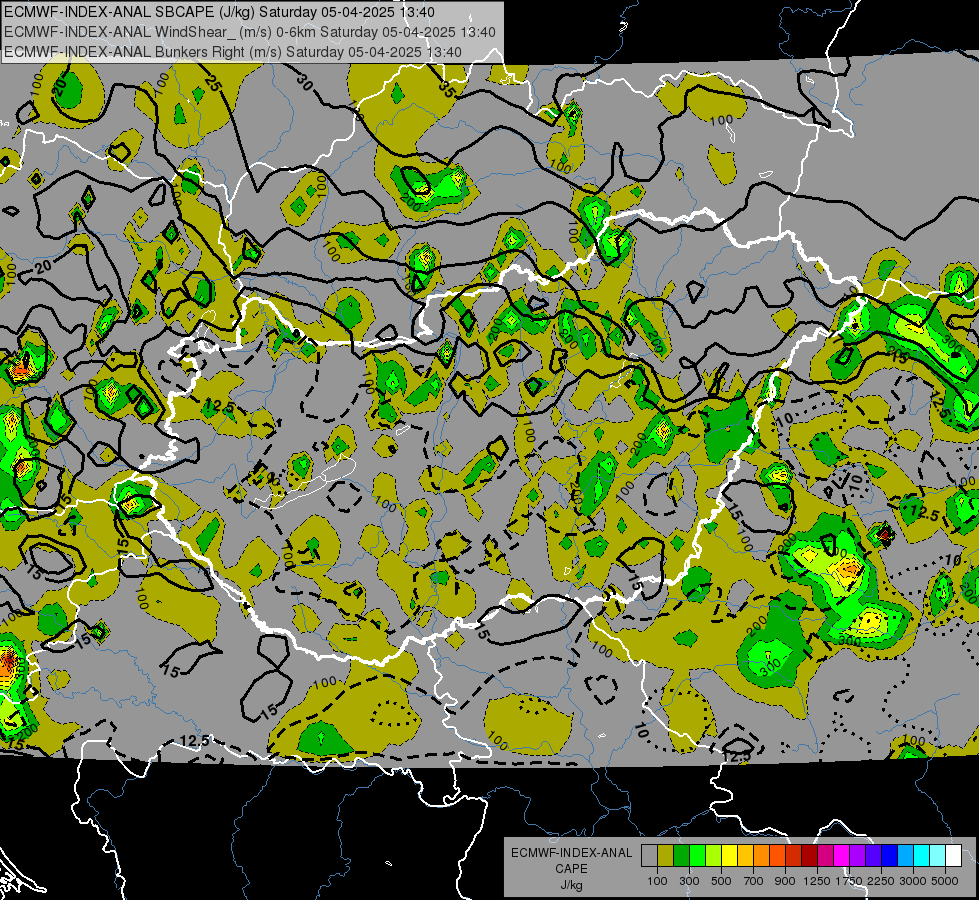Image resolution: width=979 pixels, height=900 pixels.
Task: Click the 900 tick label in legend
Action: pos(785,881)
